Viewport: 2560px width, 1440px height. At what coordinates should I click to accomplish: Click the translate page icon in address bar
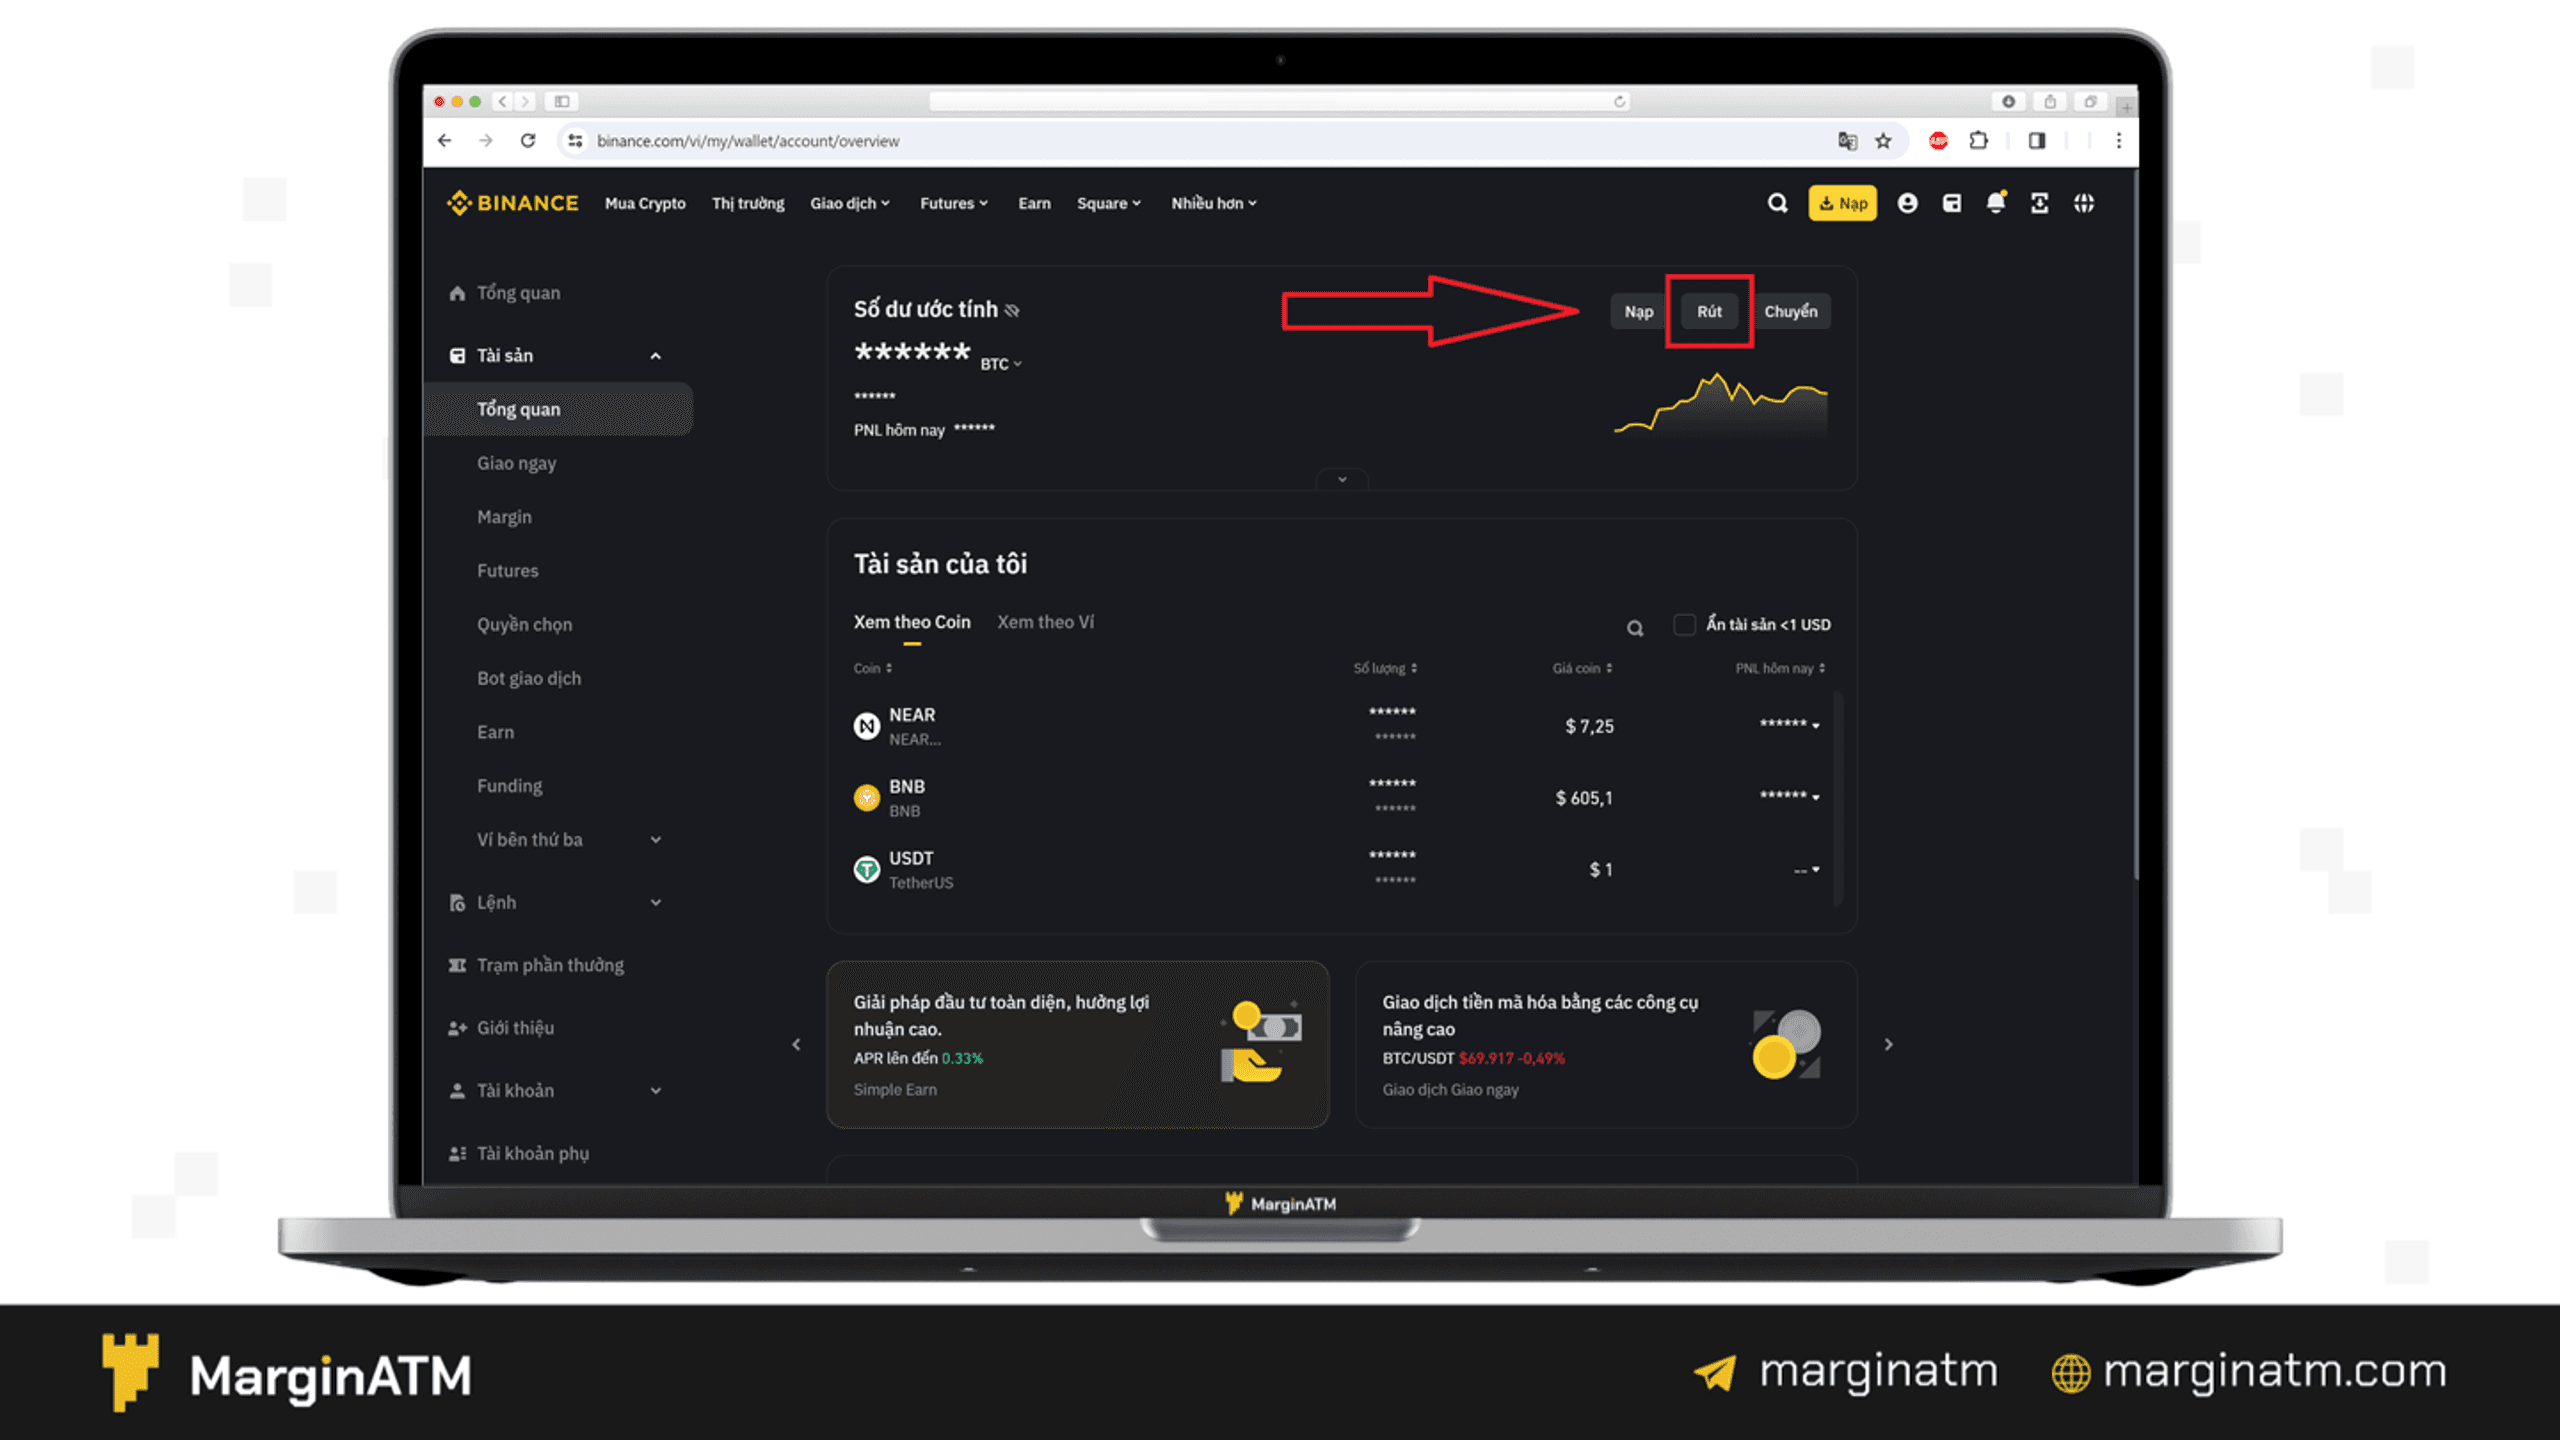(x=1847, y=141)
